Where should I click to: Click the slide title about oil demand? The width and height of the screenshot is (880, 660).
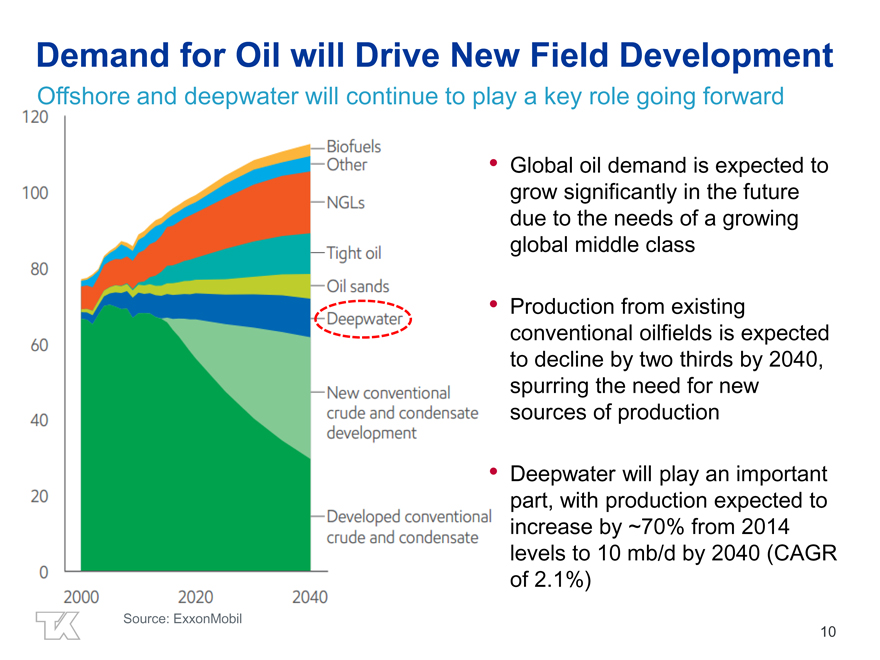click(x=434, y=56)
